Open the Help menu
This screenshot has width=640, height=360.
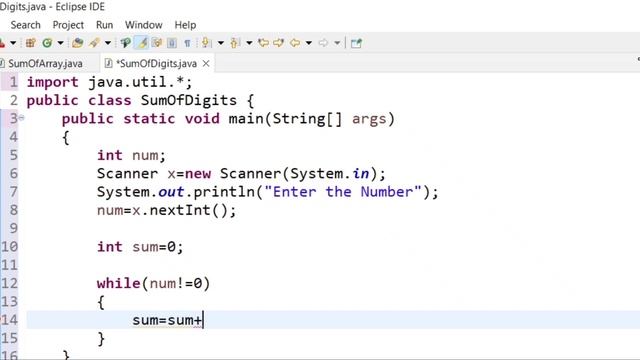(x=185, y=25)
